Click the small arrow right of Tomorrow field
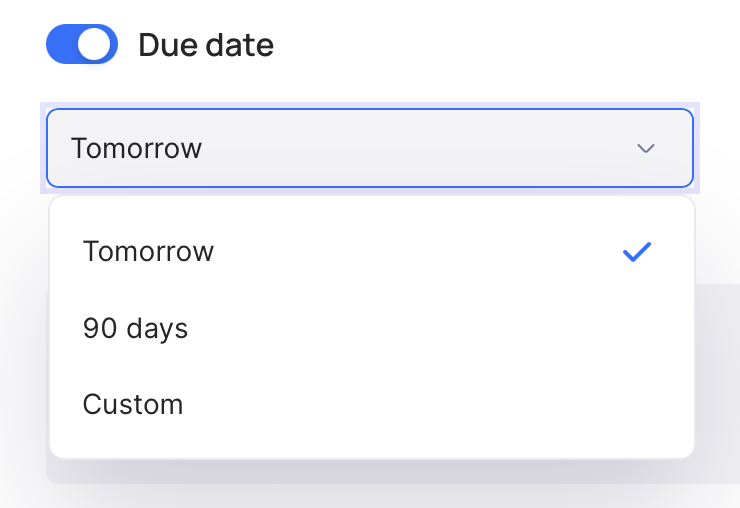Image resolution: width=740 pixels, height=508 pixels. [x=646, y=149]
